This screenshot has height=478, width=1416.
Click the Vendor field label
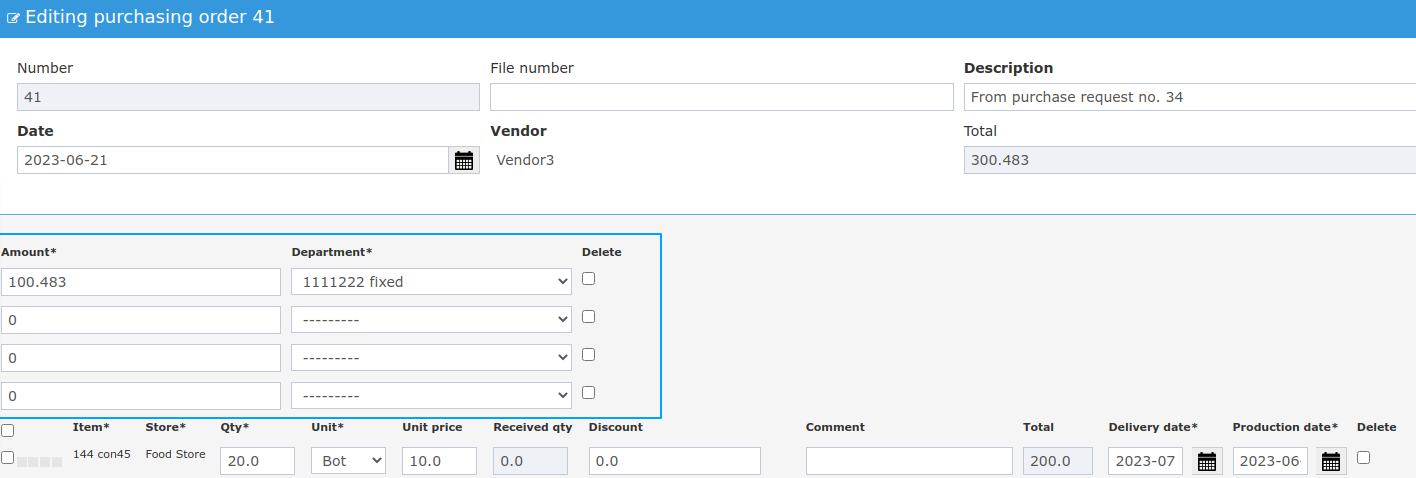(x=518, y=131)
